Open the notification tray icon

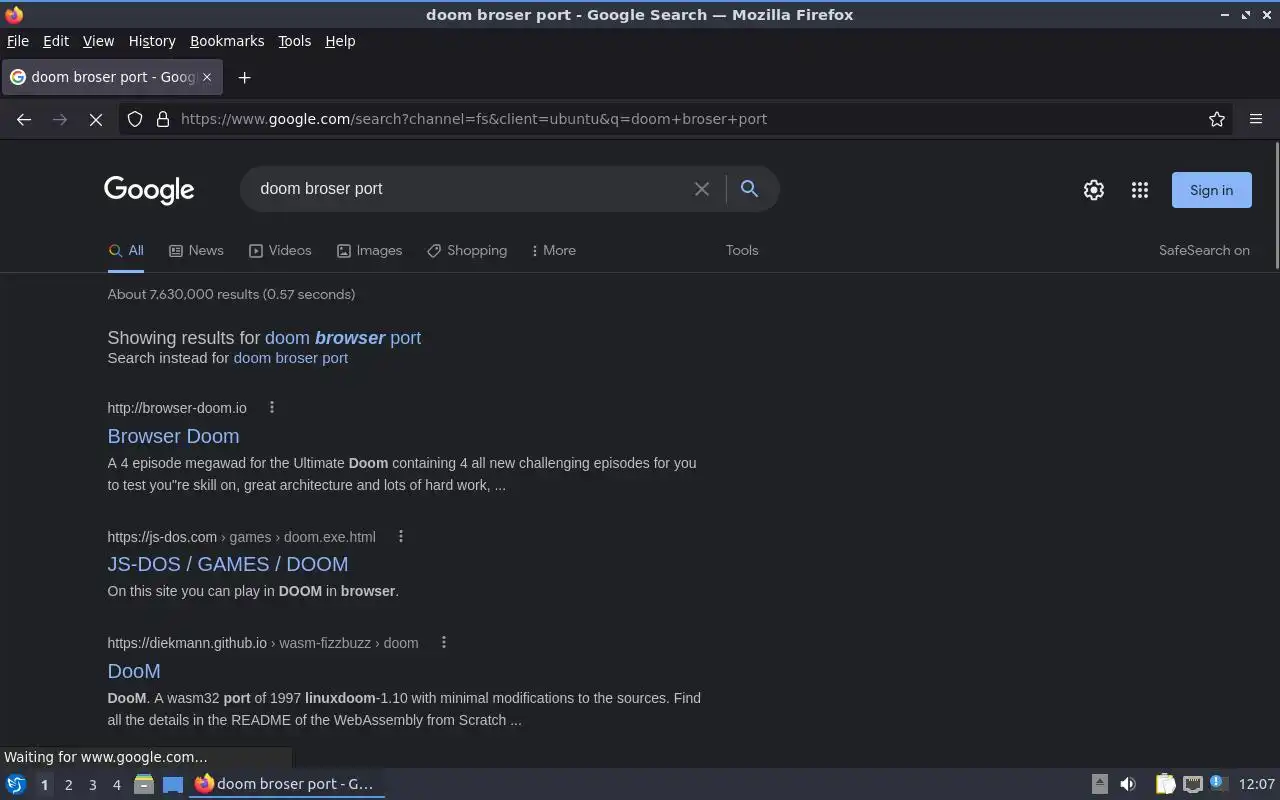pos(1217,783)
